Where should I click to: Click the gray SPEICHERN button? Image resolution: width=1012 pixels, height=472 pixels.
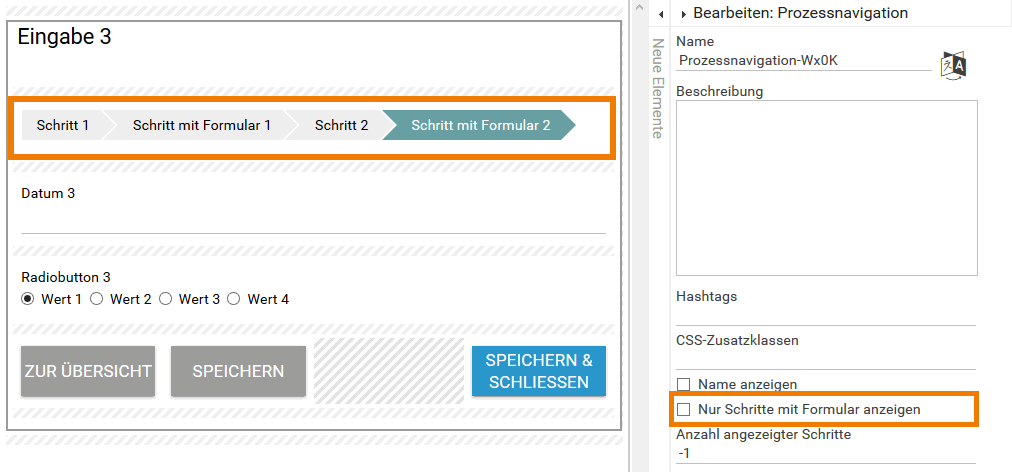coord(238,371)
